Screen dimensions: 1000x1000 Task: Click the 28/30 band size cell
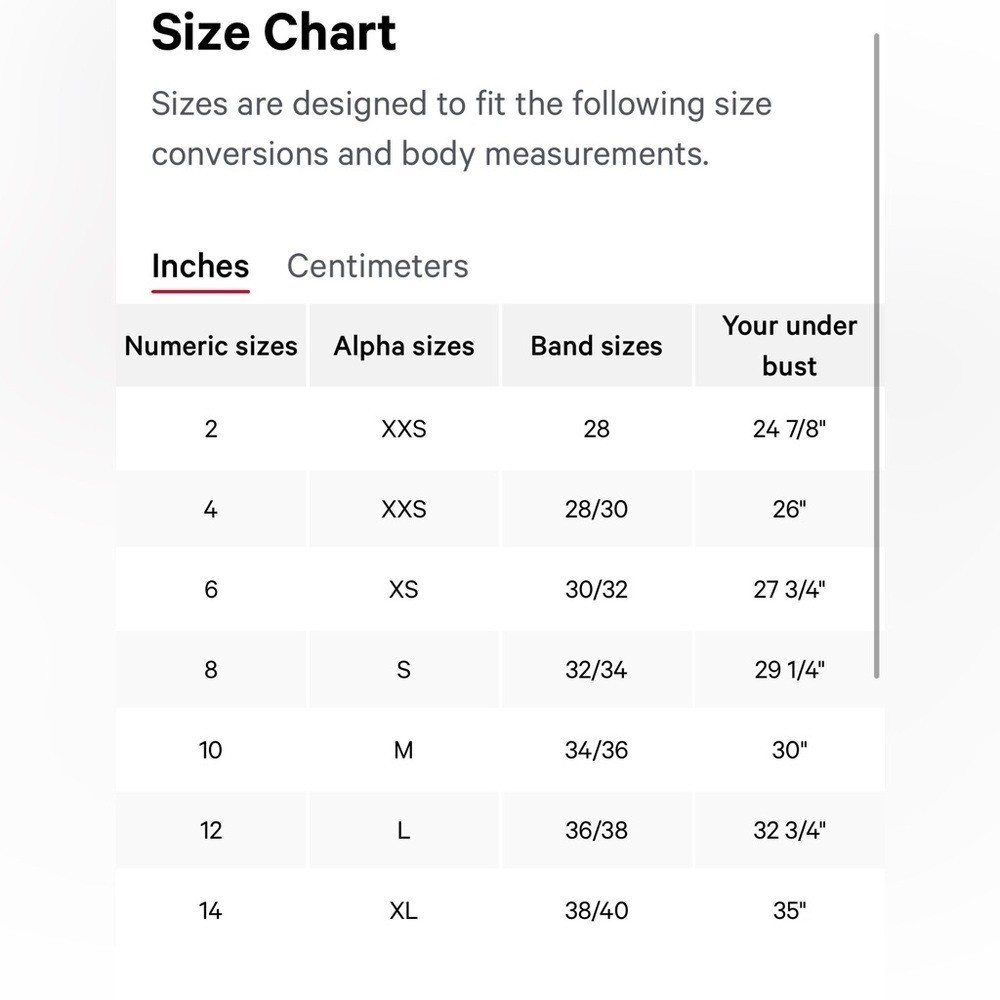596,509
